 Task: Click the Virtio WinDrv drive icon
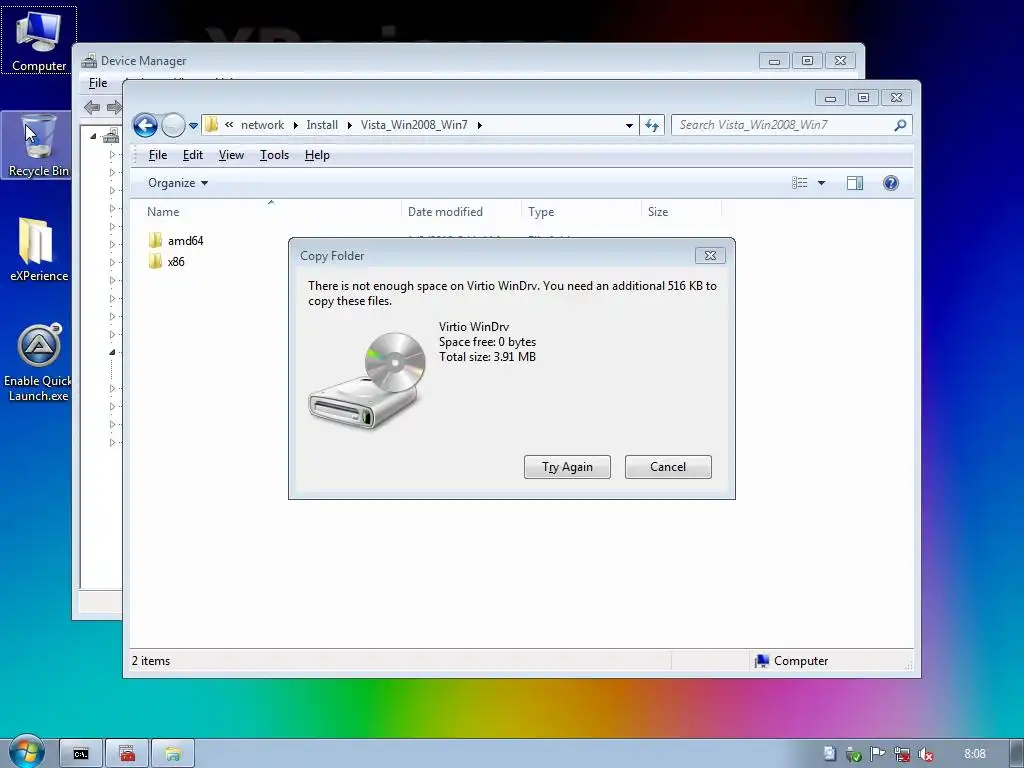[368, 379]
